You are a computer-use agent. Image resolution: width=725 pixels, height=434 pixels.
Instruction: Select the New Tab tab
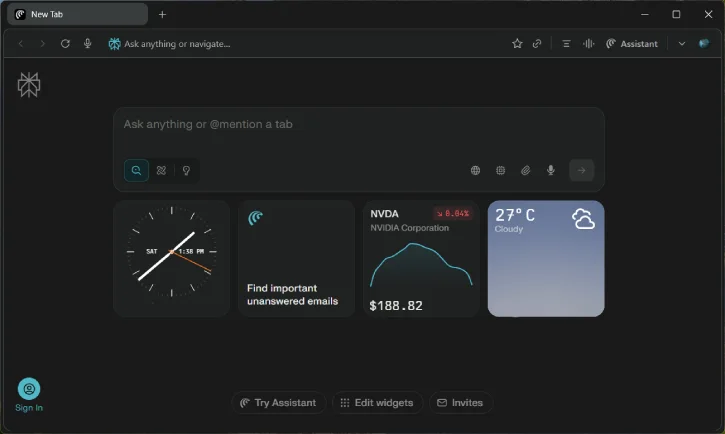pyautogui.click(x=76, y=14)
